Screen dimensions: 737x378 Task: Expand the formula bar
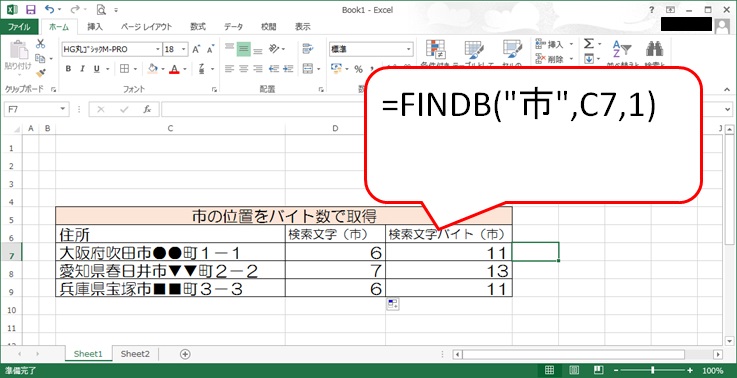729,109
